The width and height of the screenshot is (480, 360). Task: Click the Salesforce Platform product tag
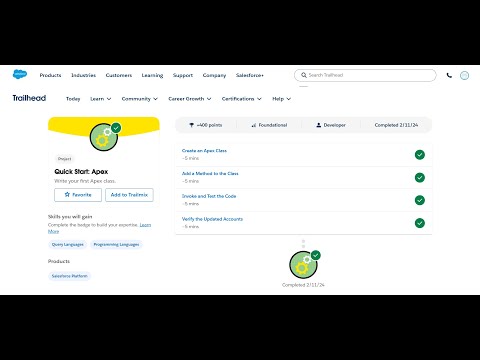pos(69,276)
